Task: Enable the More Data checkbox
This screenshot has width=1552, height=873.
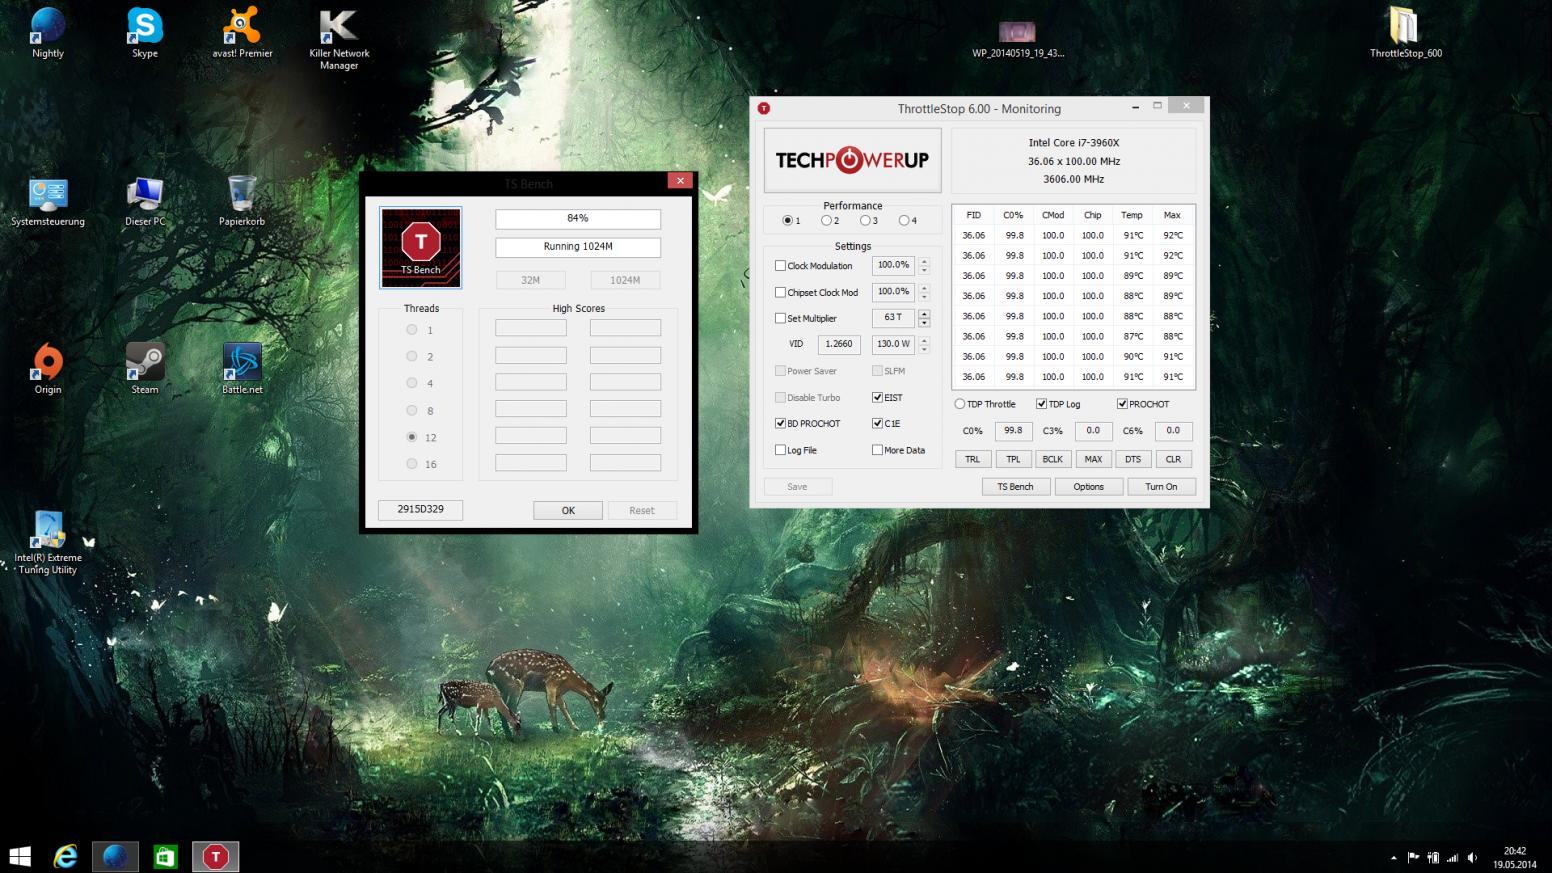Action: pyautogui.click(x=877, y=451)
